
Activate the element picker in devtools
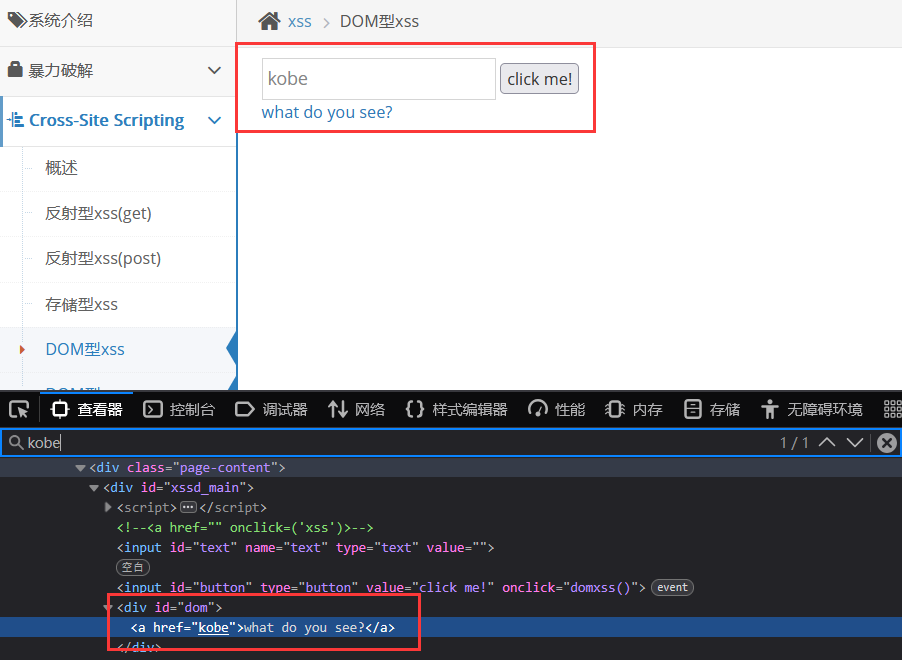[19, 410]
